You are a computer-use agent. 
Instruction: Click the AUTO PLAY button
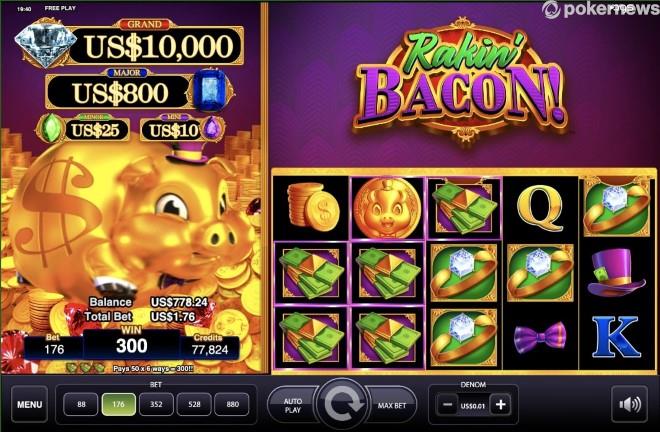293,405
